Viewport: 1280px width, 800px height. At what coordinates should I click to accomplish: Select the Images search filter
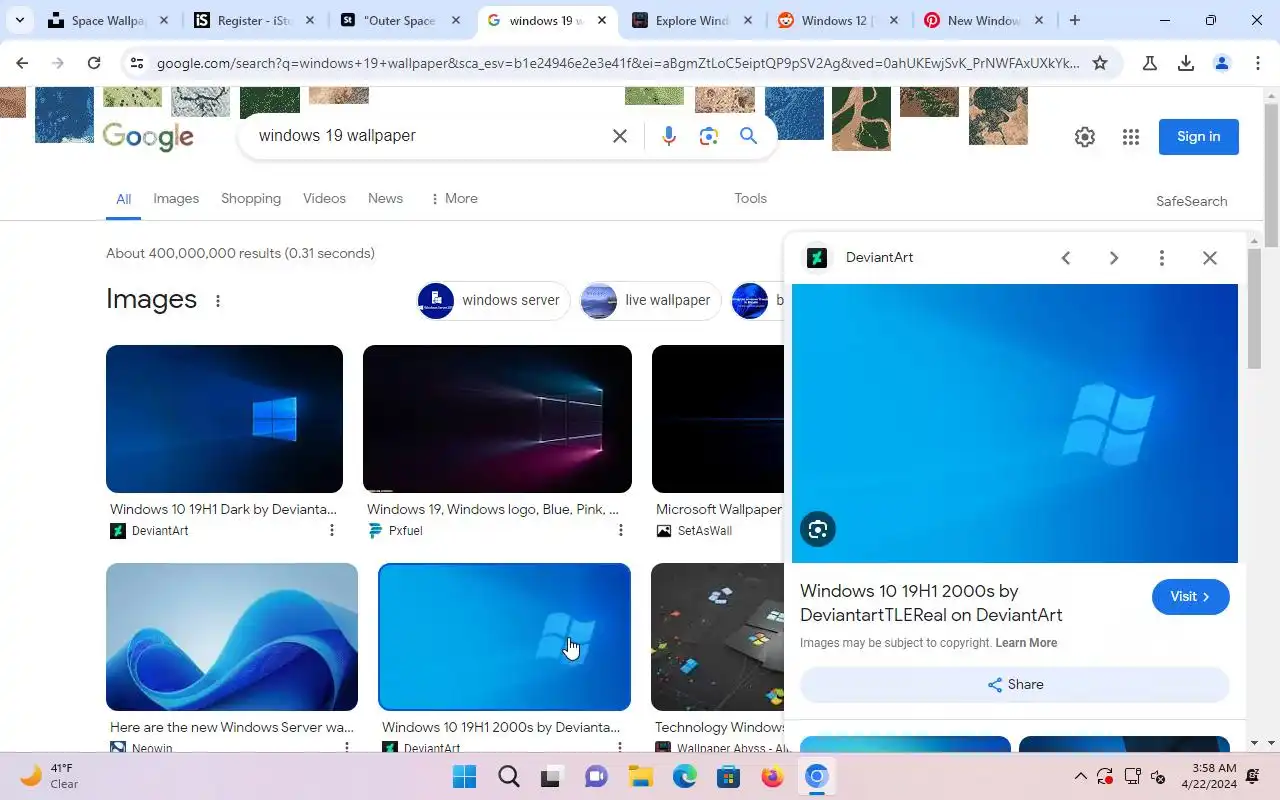pos(176,198)
